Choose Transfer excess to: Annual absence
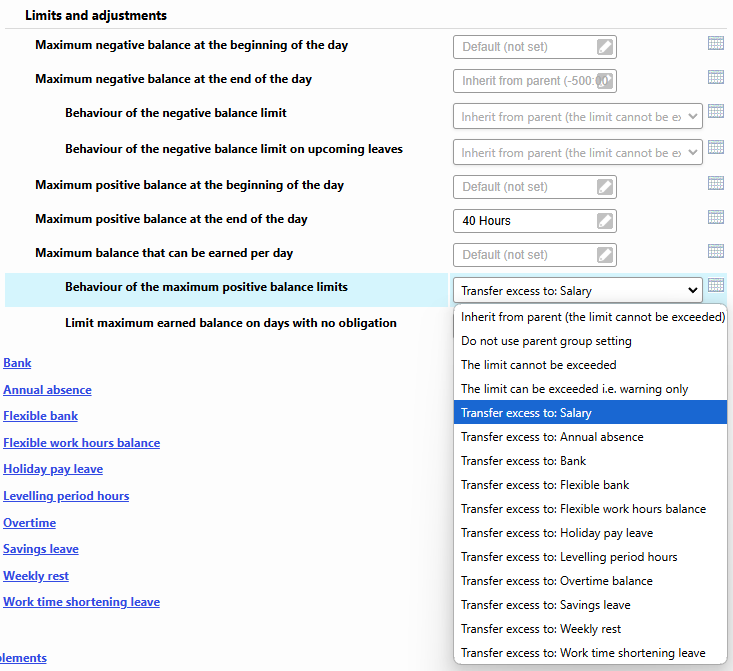This screenshot has width=733, height=671. pos(590,437)
